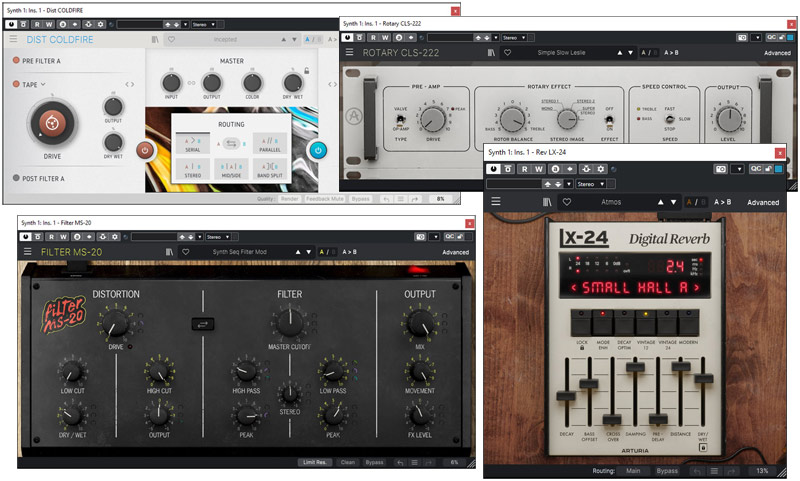
Task: Toggle the Post Filter A switch
Action: point(16,177)
